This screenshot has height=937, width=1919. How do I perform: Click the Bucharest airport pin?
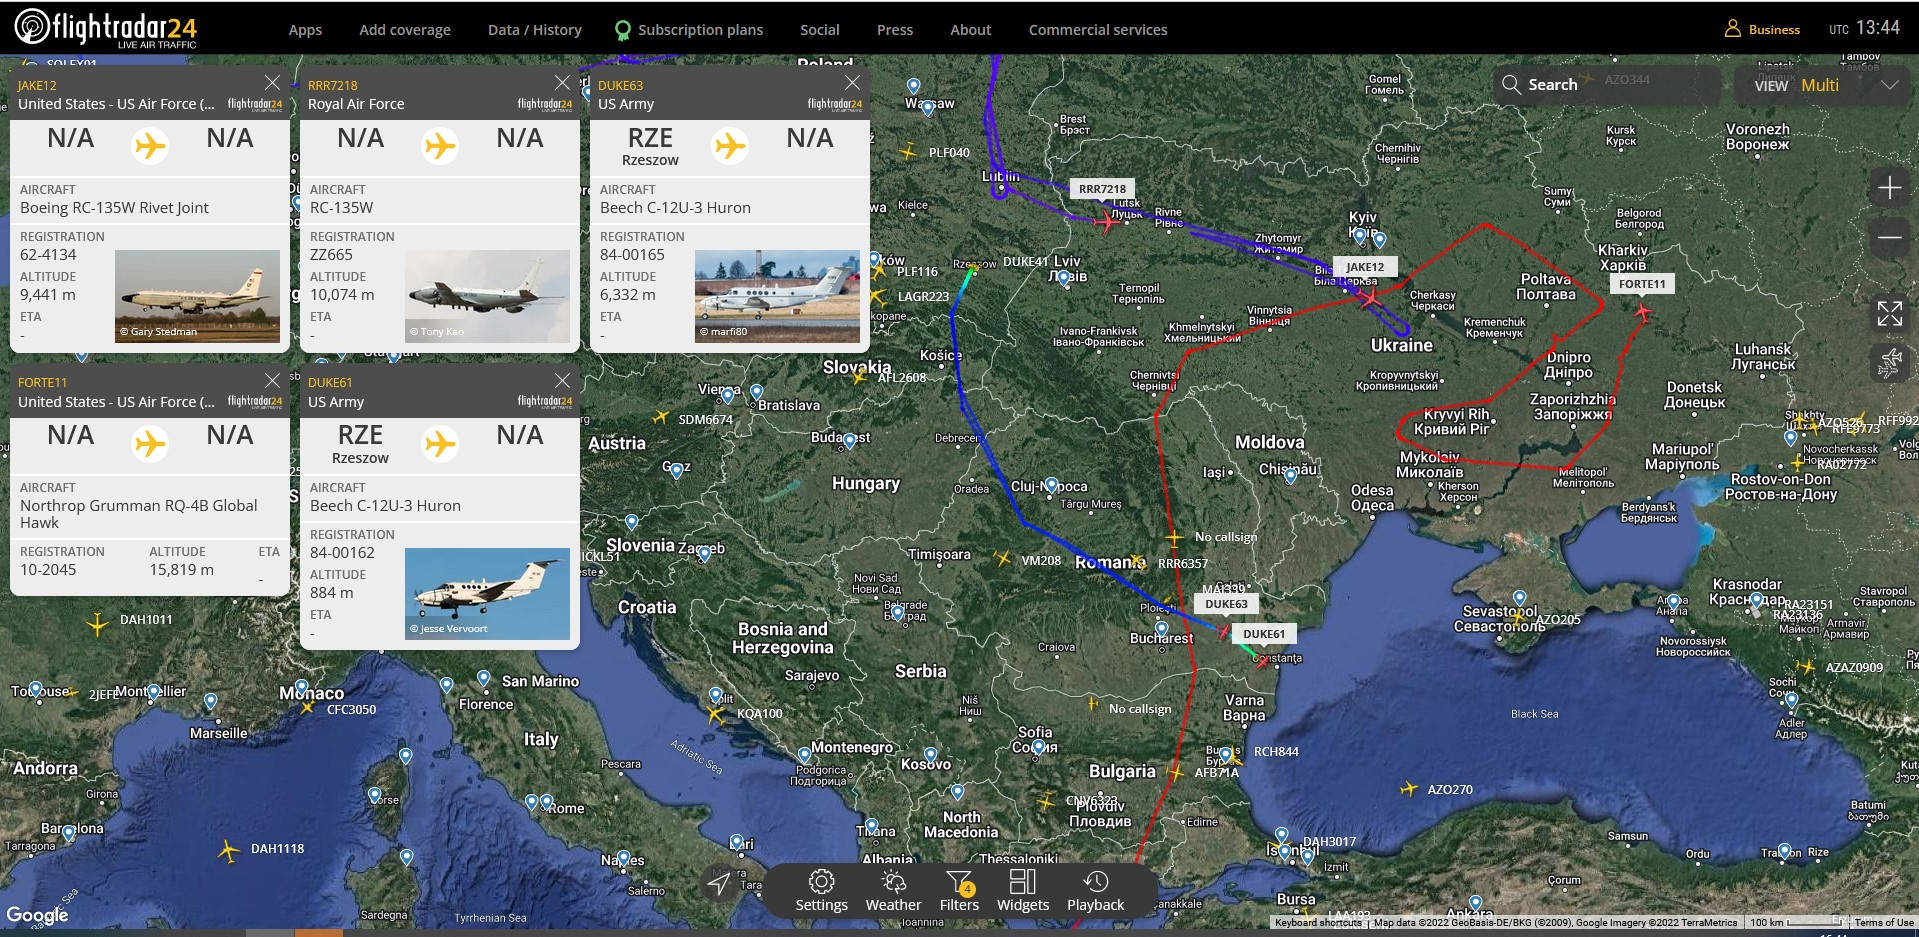(x=1161, y=630)
